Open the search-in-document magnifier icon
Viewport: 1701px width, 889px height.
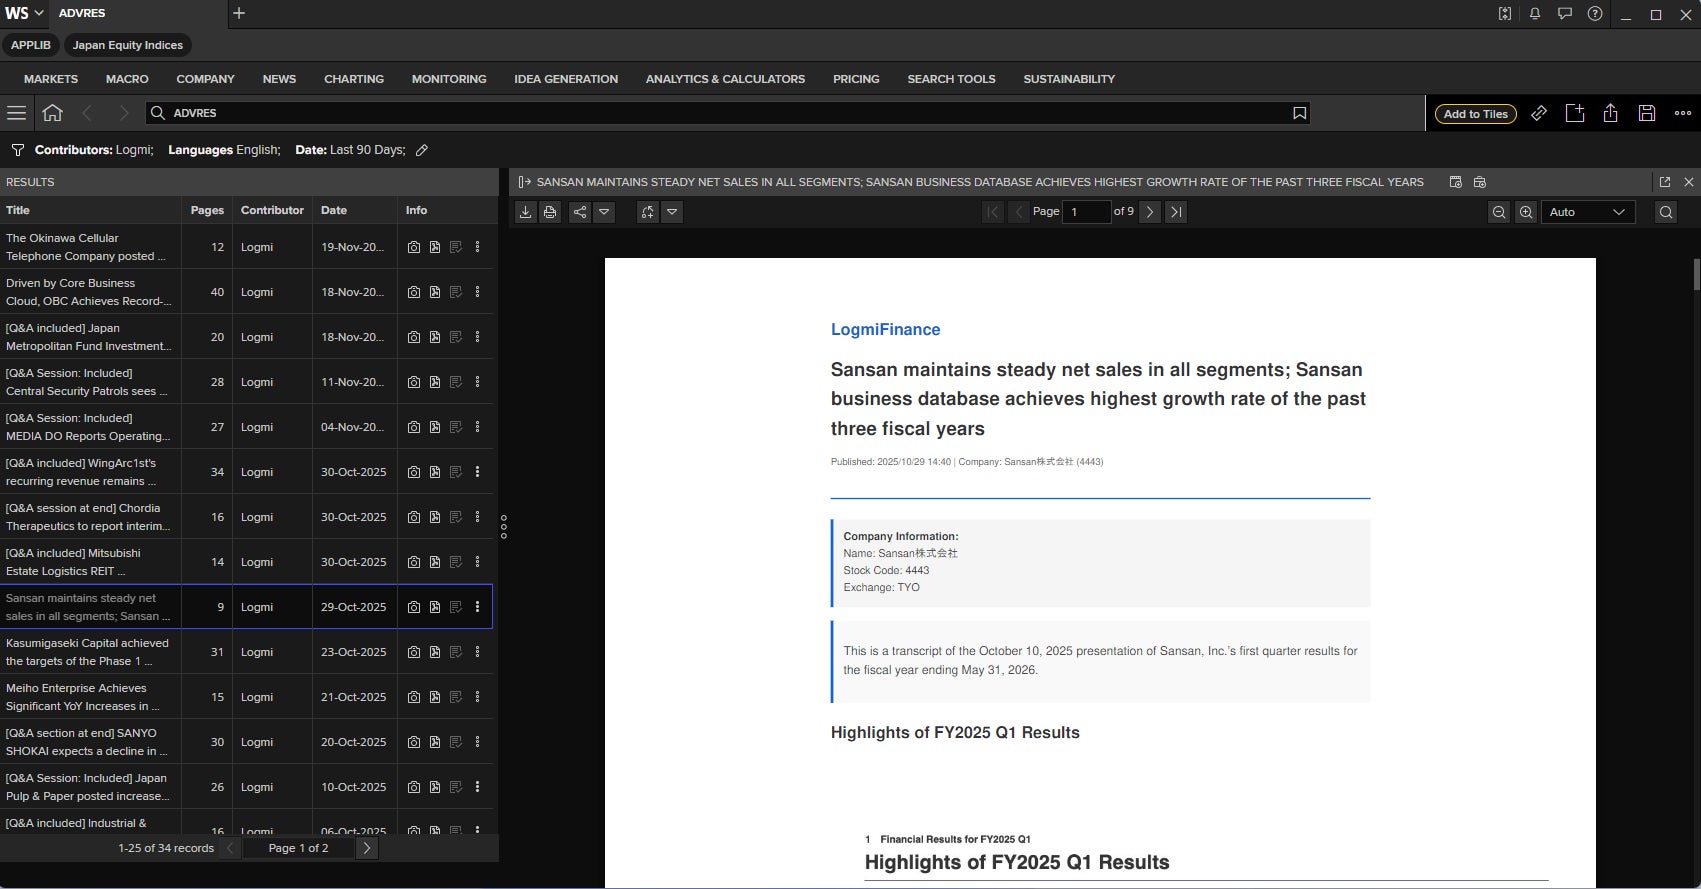click(1665, 212)
